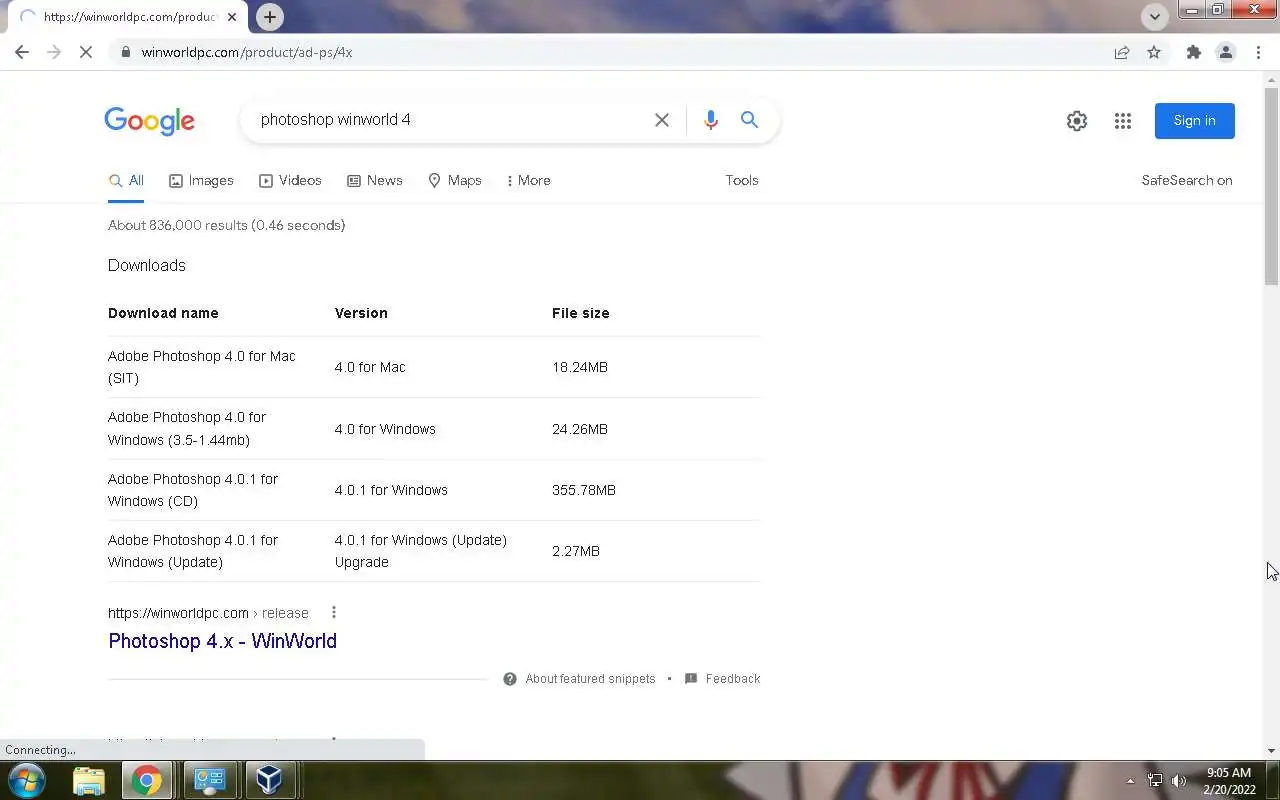
Task: Stop page loading with the X button
Action: [86, 52]
